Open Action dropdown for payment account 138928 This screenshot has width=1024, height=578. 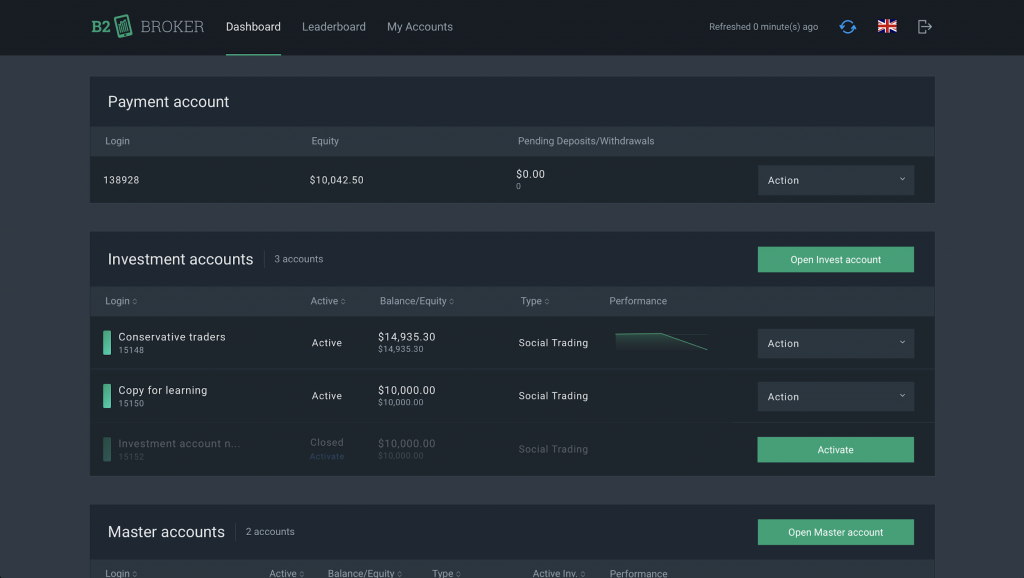[x=835, y=180]
